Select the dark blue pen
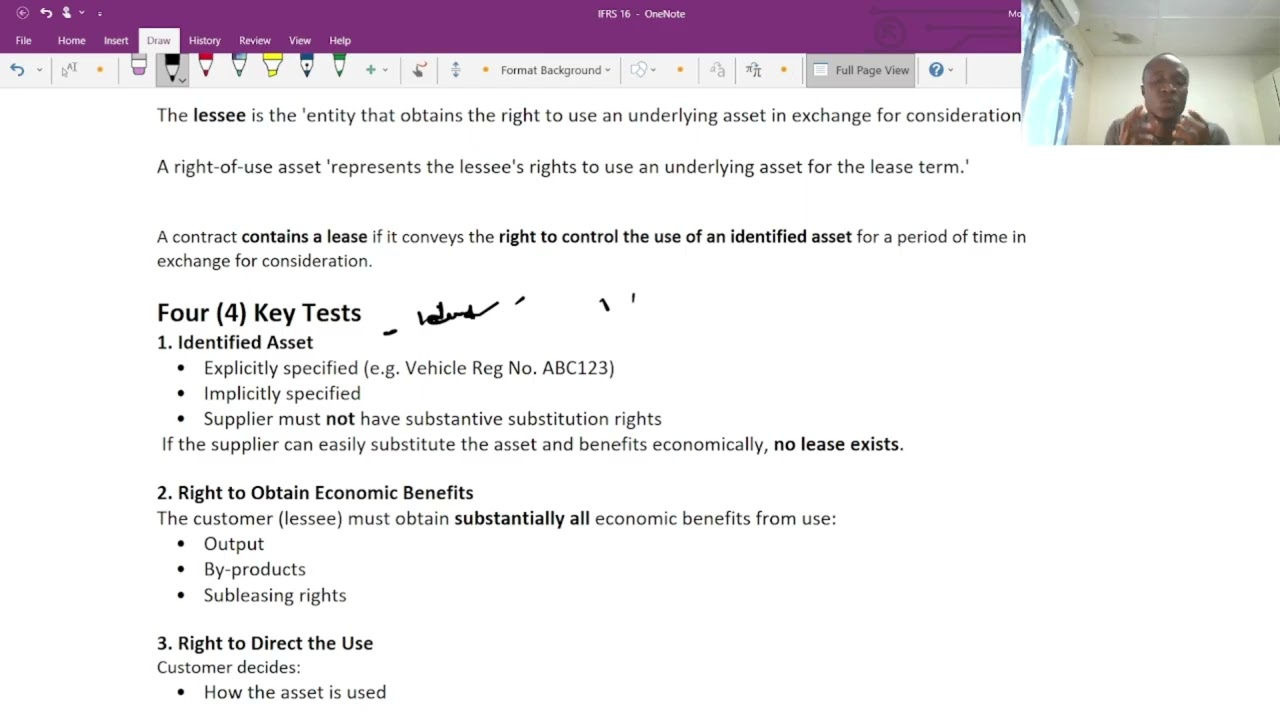1280x720 pixels. coord(306,67)
